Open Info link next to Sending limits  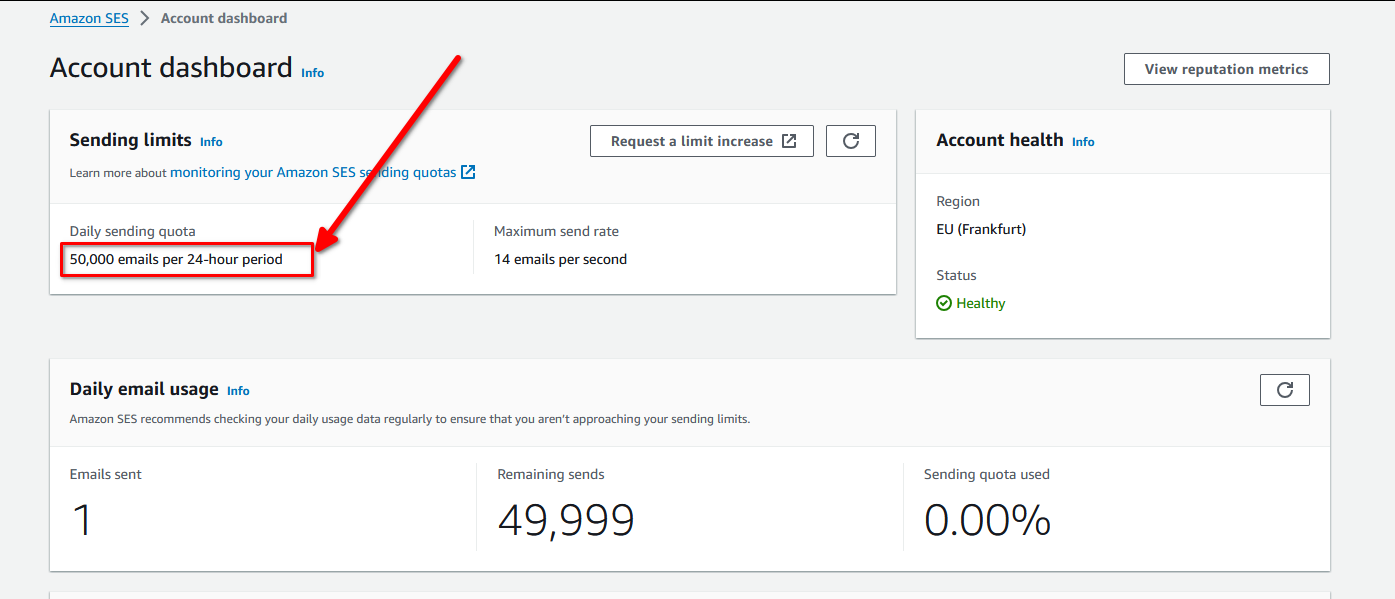click(211, 142)
